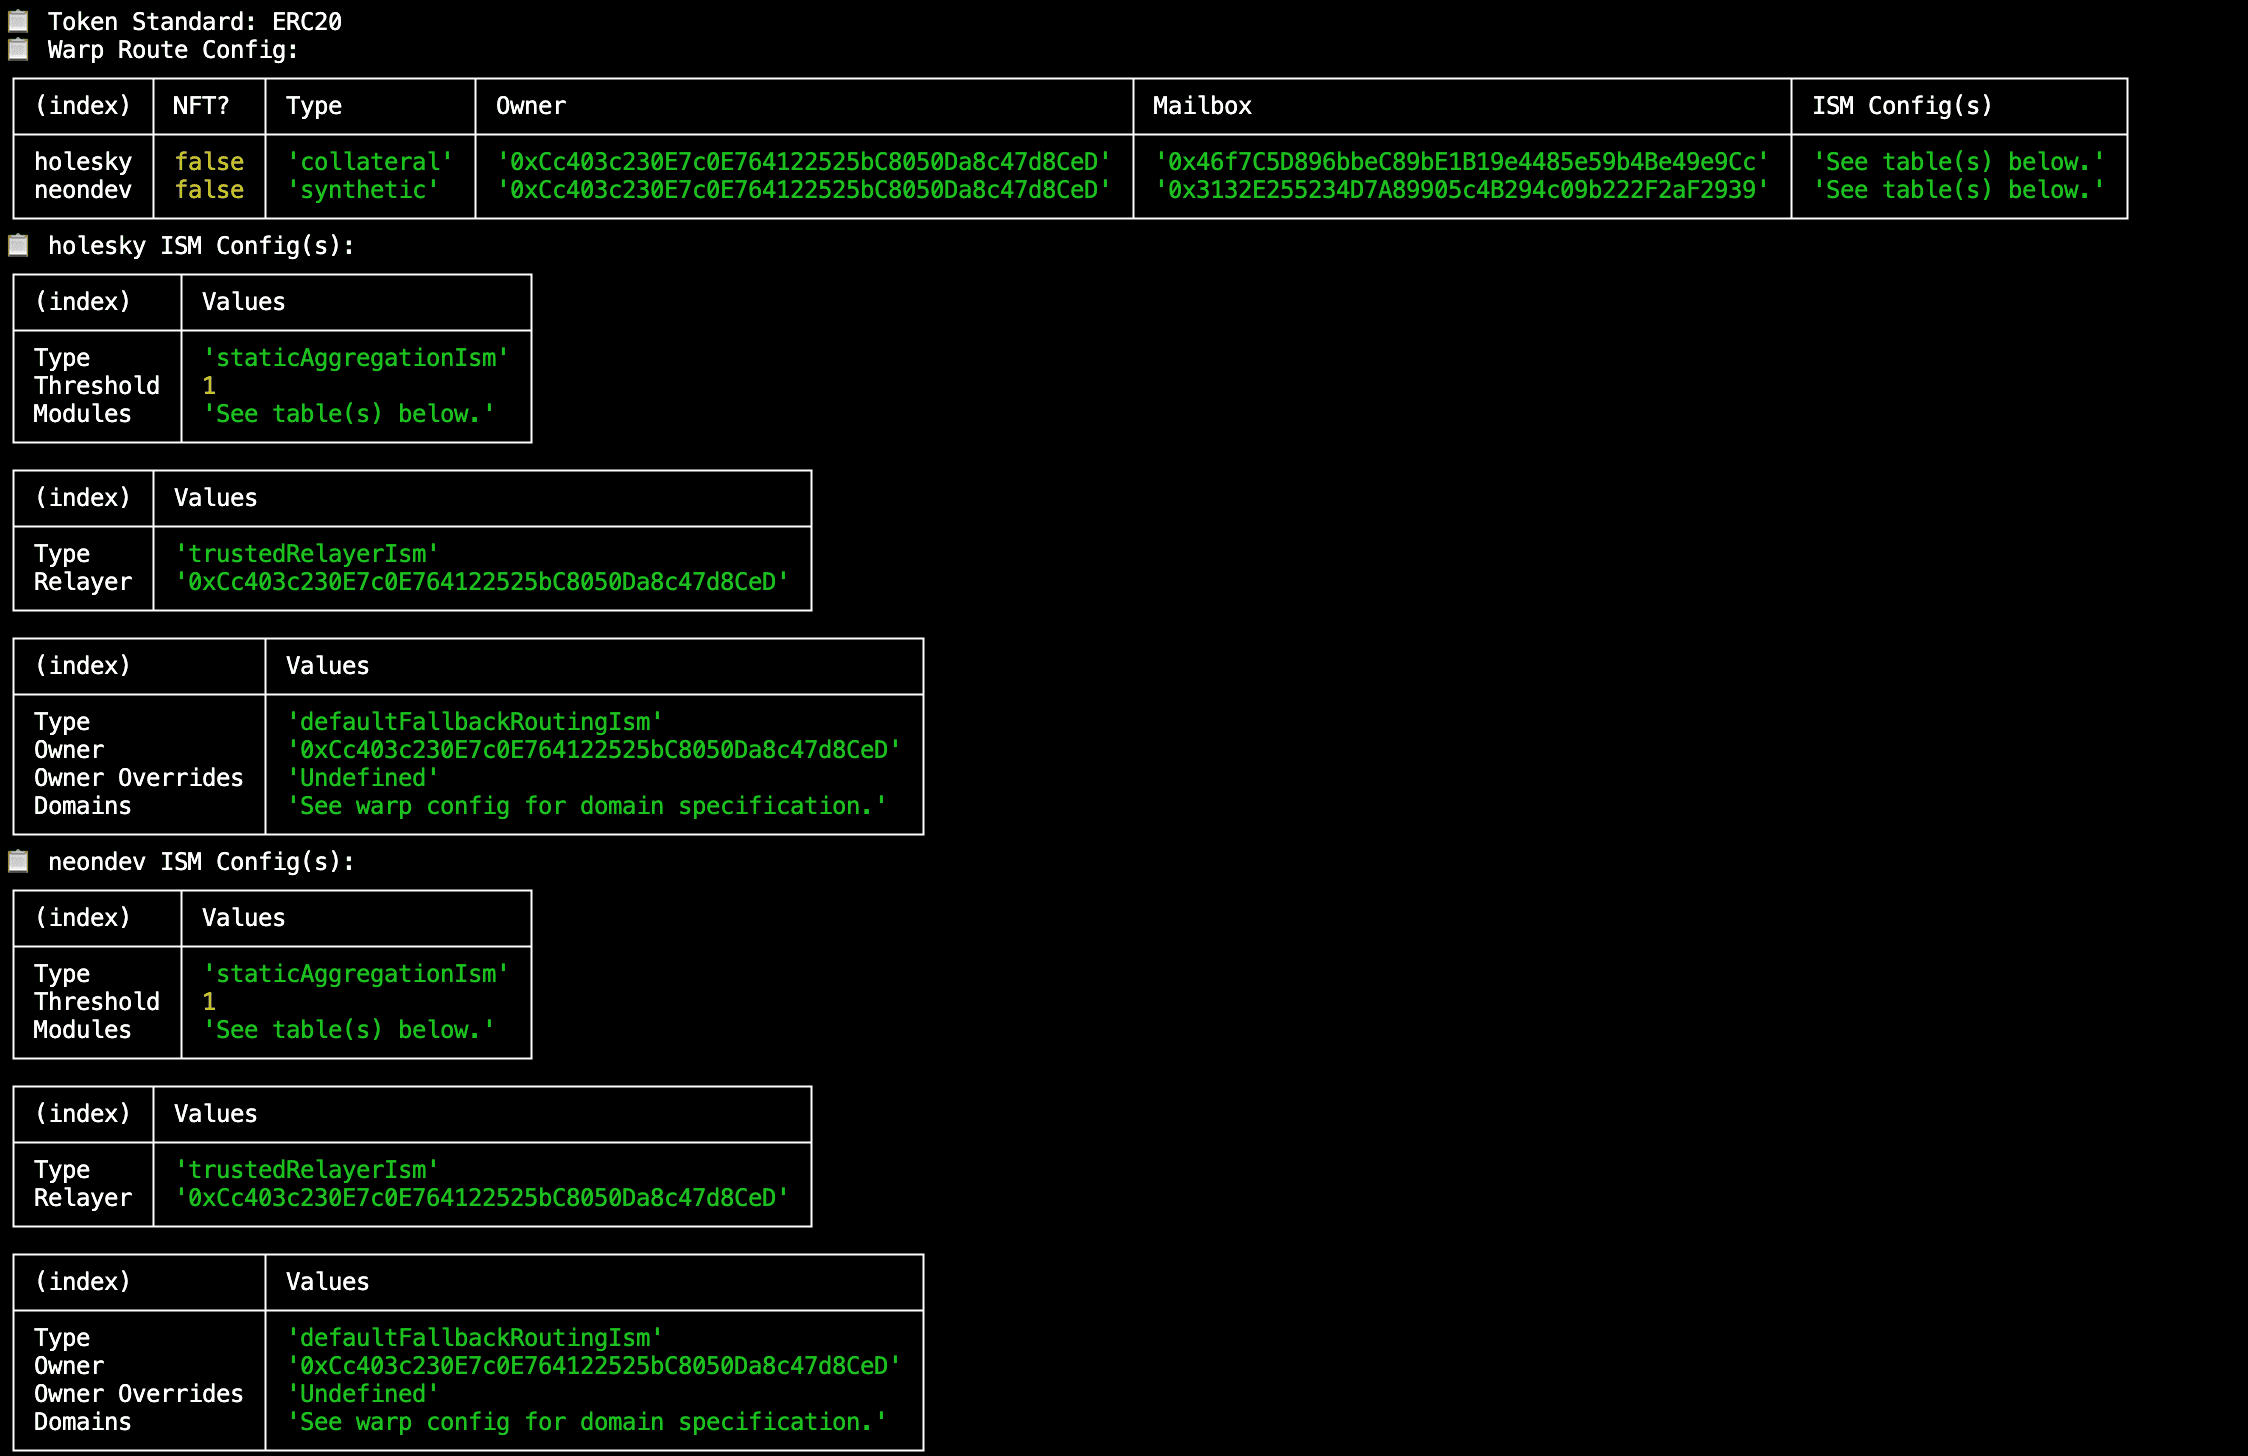Select the 'holesky ISM Config(s):' heading

pos(201,246)
